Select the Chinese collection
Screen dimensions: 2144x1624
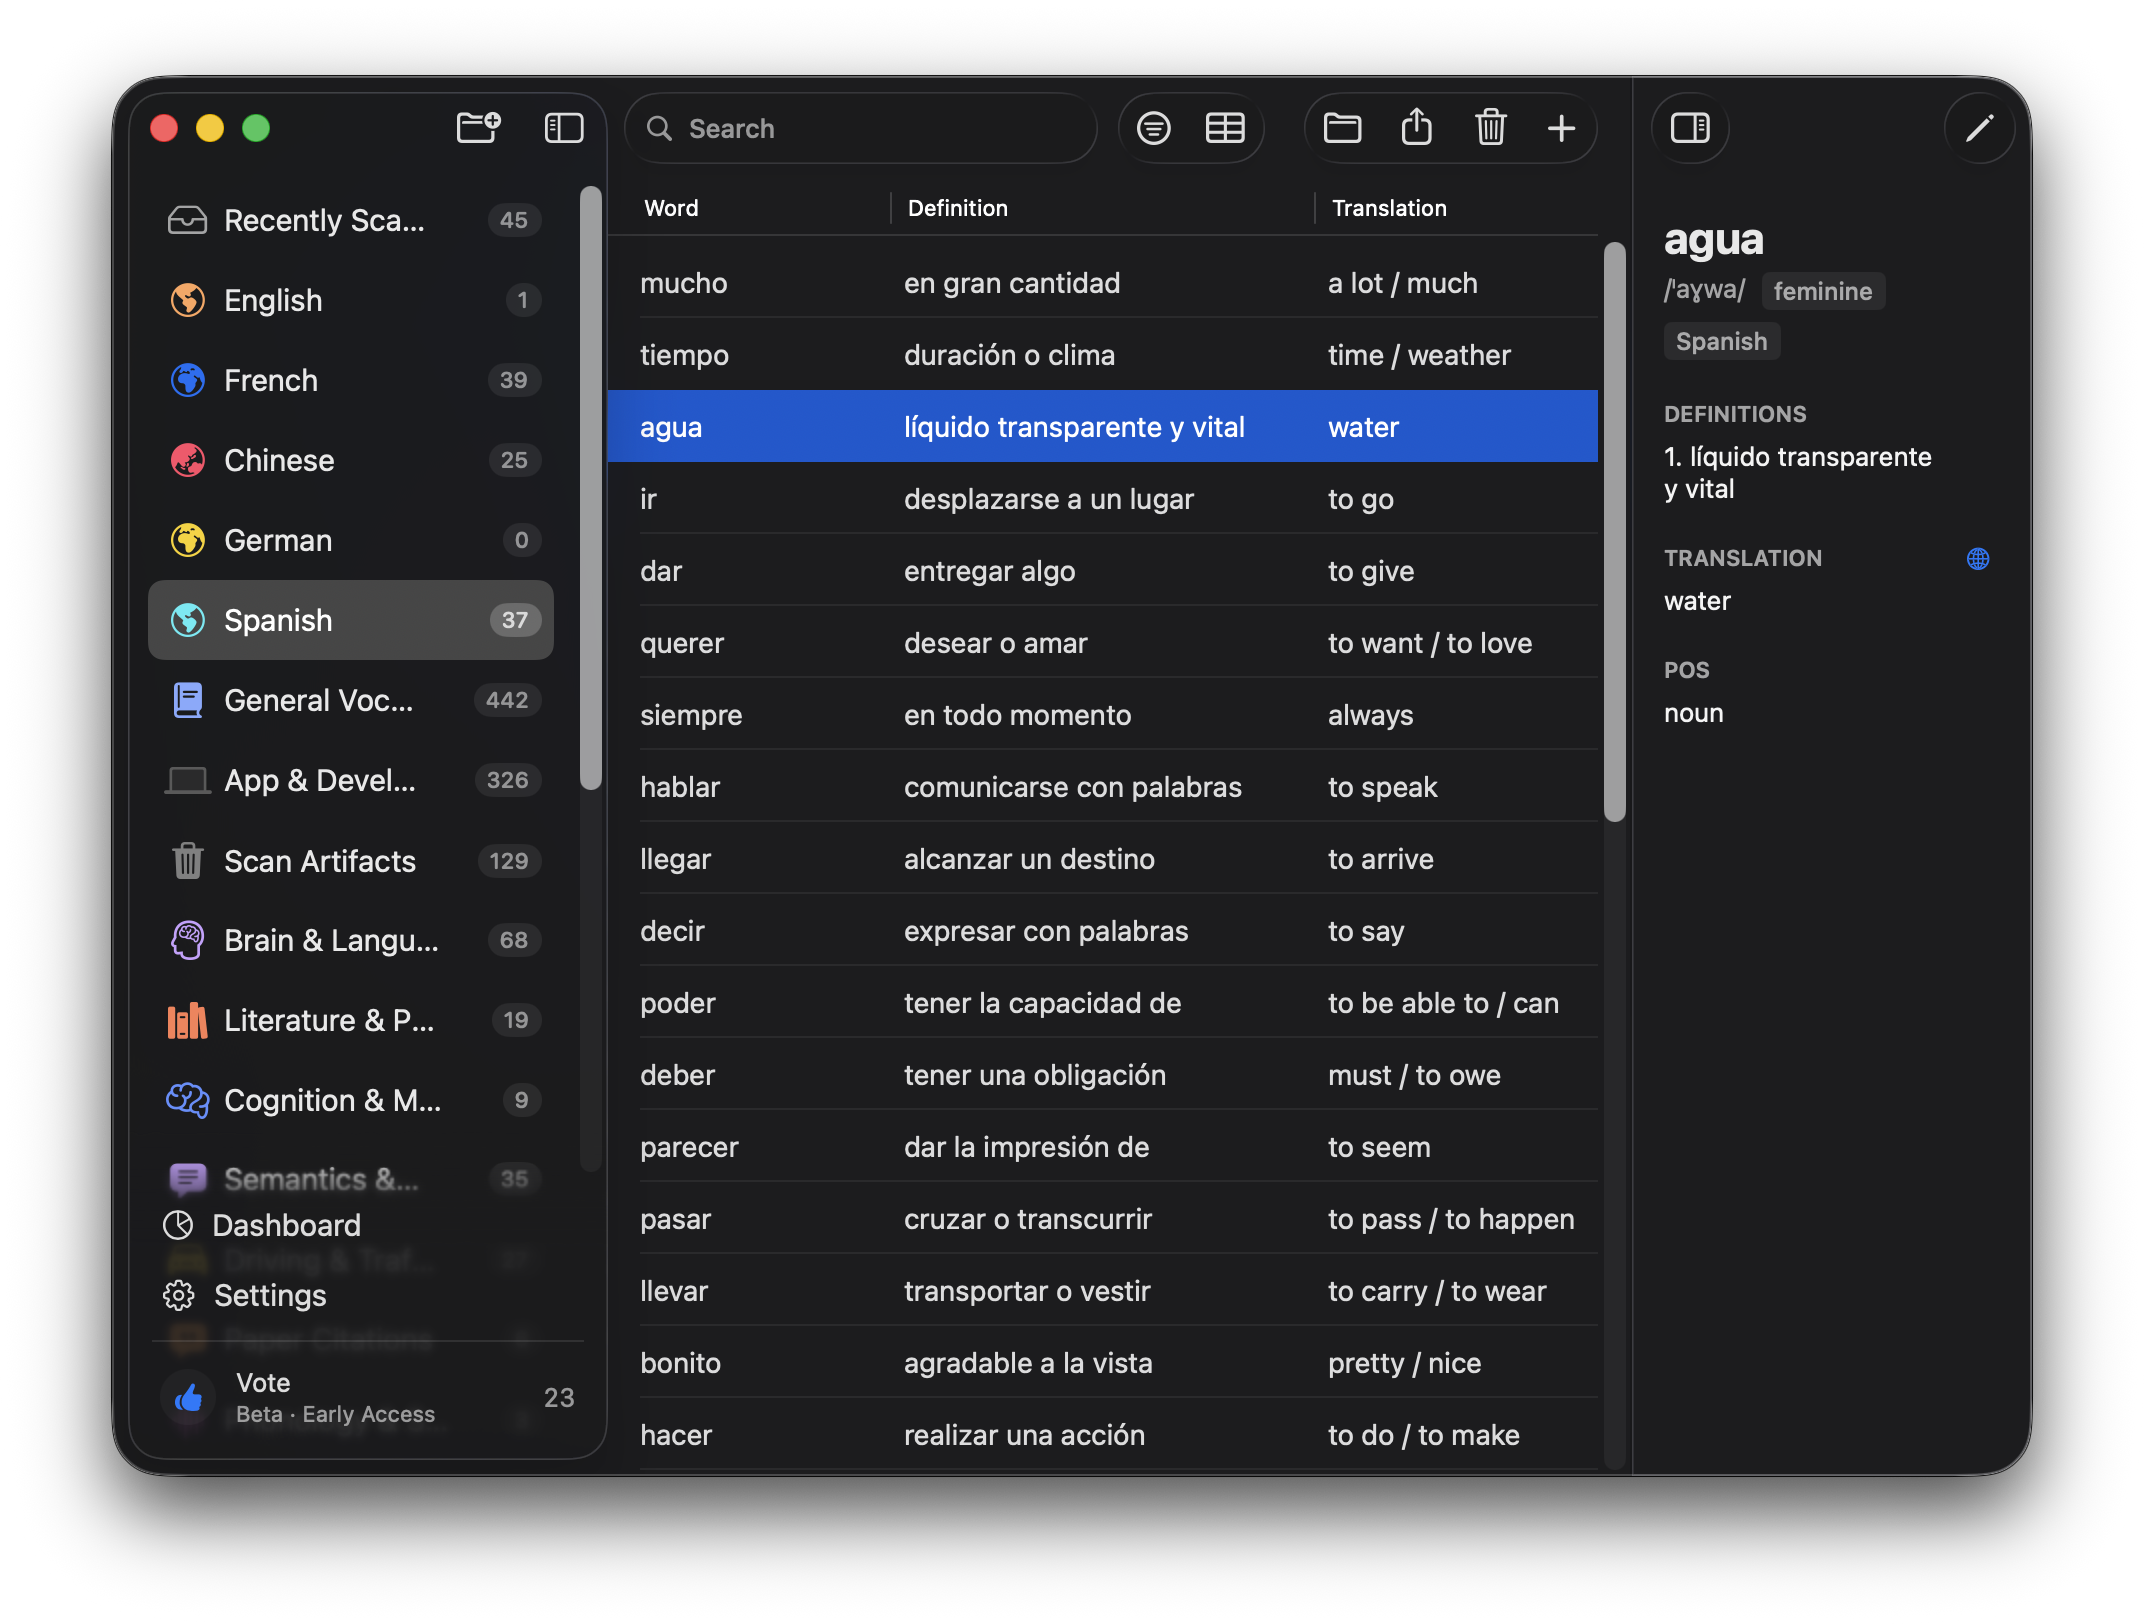pyautogui.click(x=351, y=460)
